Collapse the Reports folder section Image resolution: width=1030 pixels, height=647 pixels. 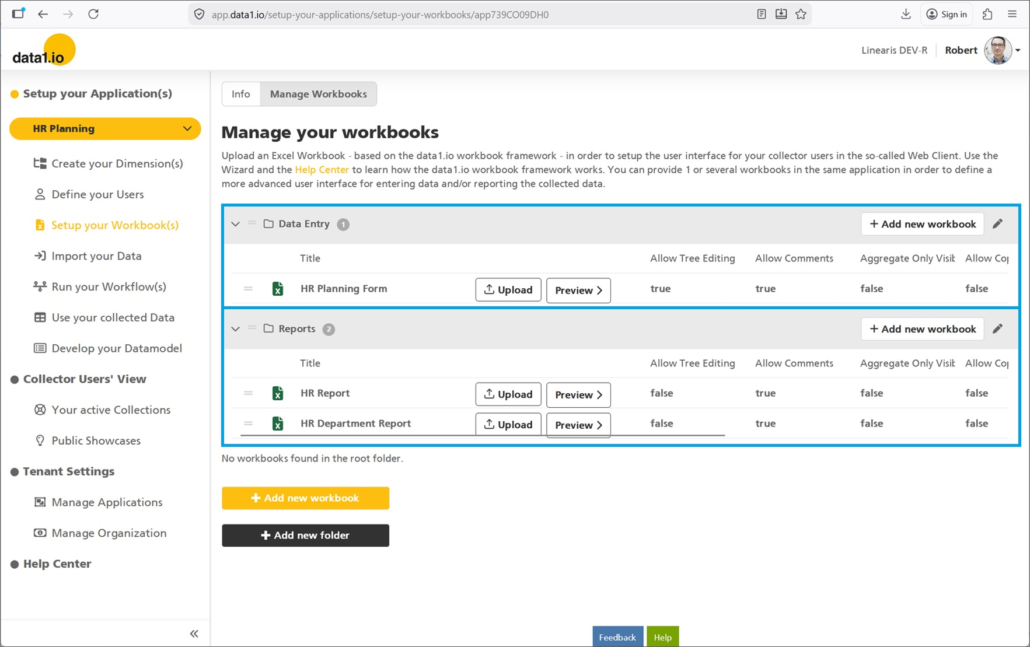point(236,329)
